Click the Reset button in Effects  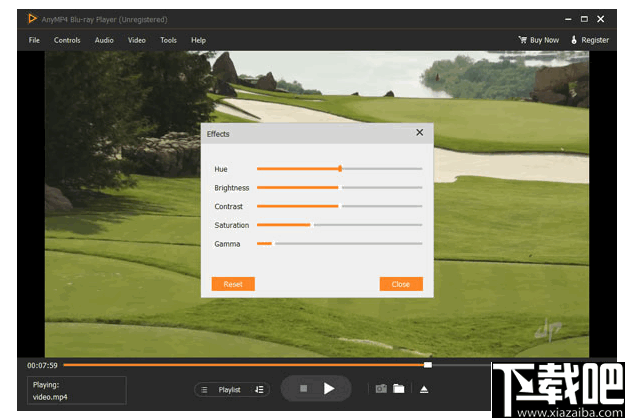point(233,284)
